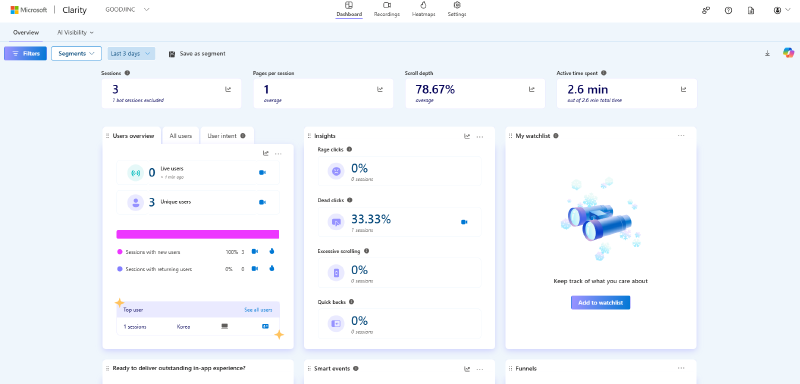The width and height of the screenshot is (800, 384).
Task: View recordings of Unique users
Action: [x=262, y=202]
